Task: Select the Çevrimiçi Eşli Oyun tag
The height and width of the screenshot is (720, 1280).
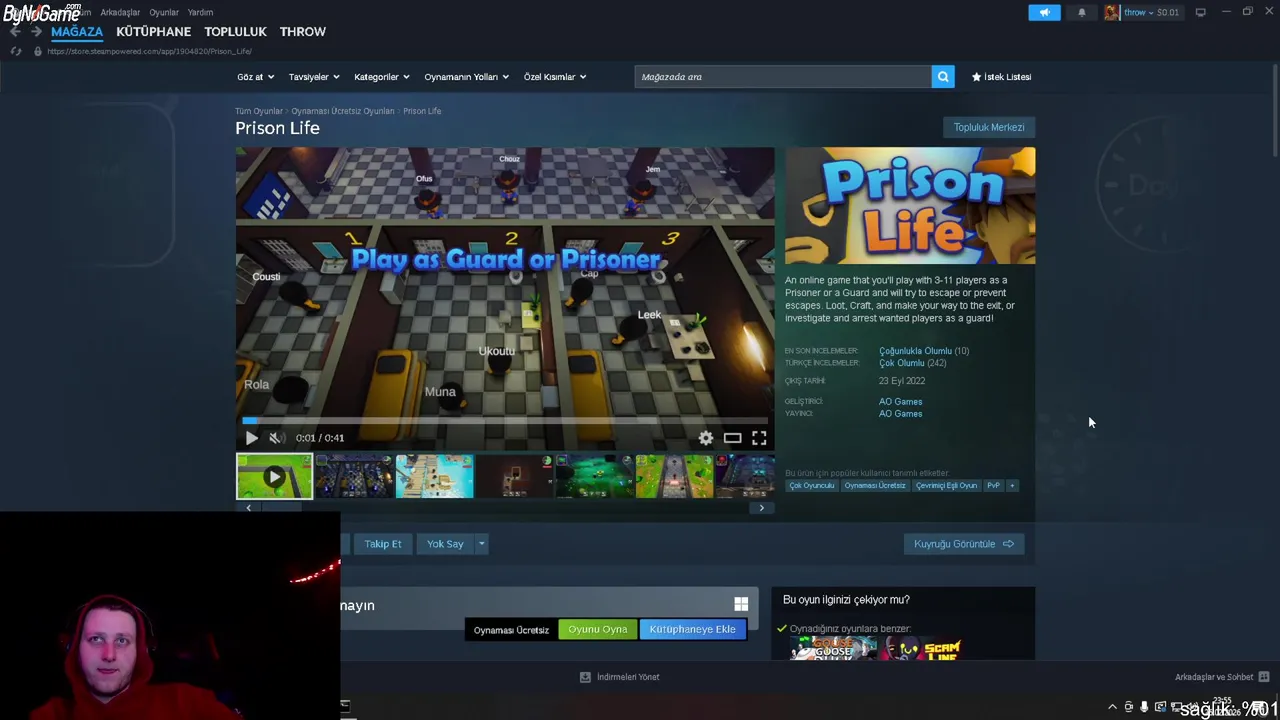Action: 946,486
